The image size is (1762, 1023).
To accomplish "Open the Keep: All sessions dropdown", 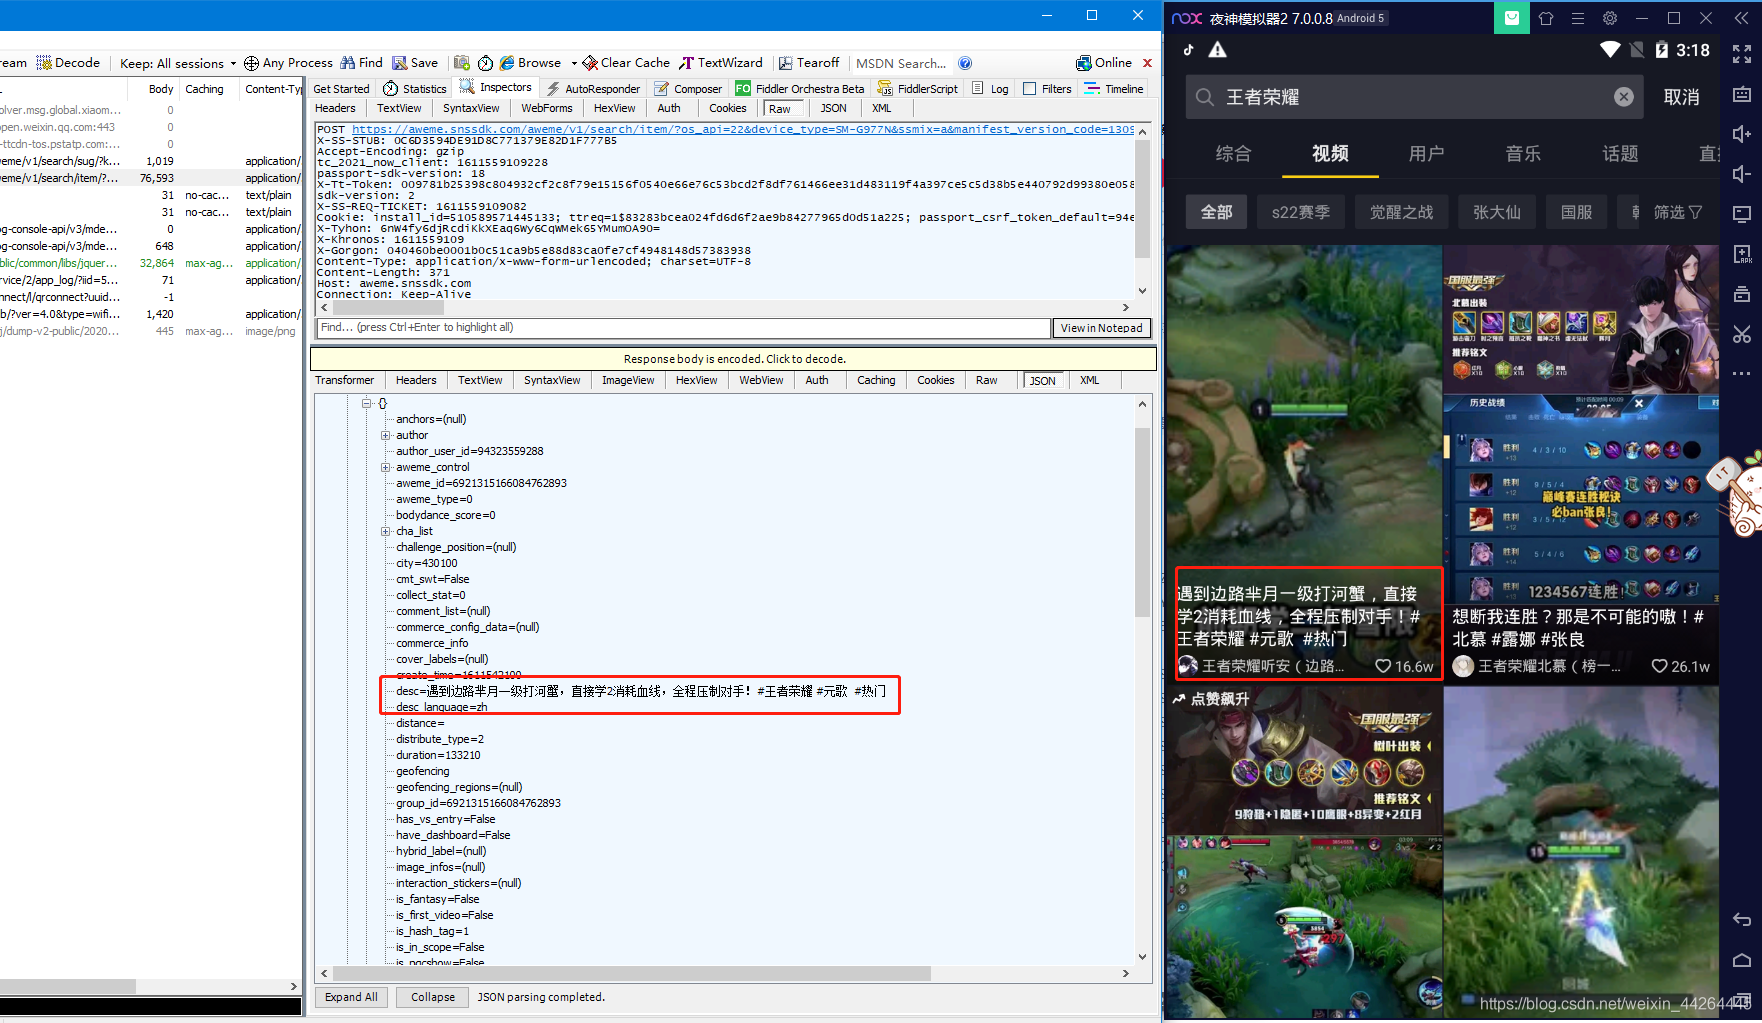I will click(x=178, y=63).
